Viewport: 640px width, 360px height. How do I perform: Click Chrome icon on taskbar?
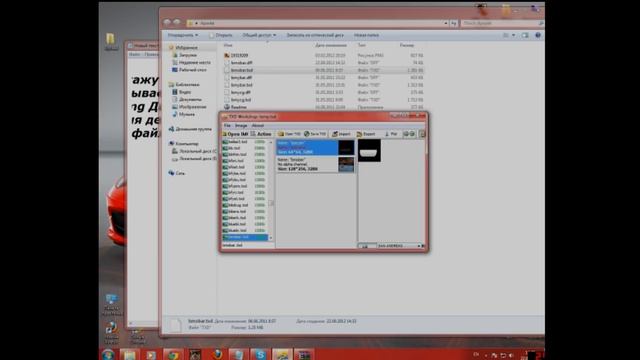[173, 355]
